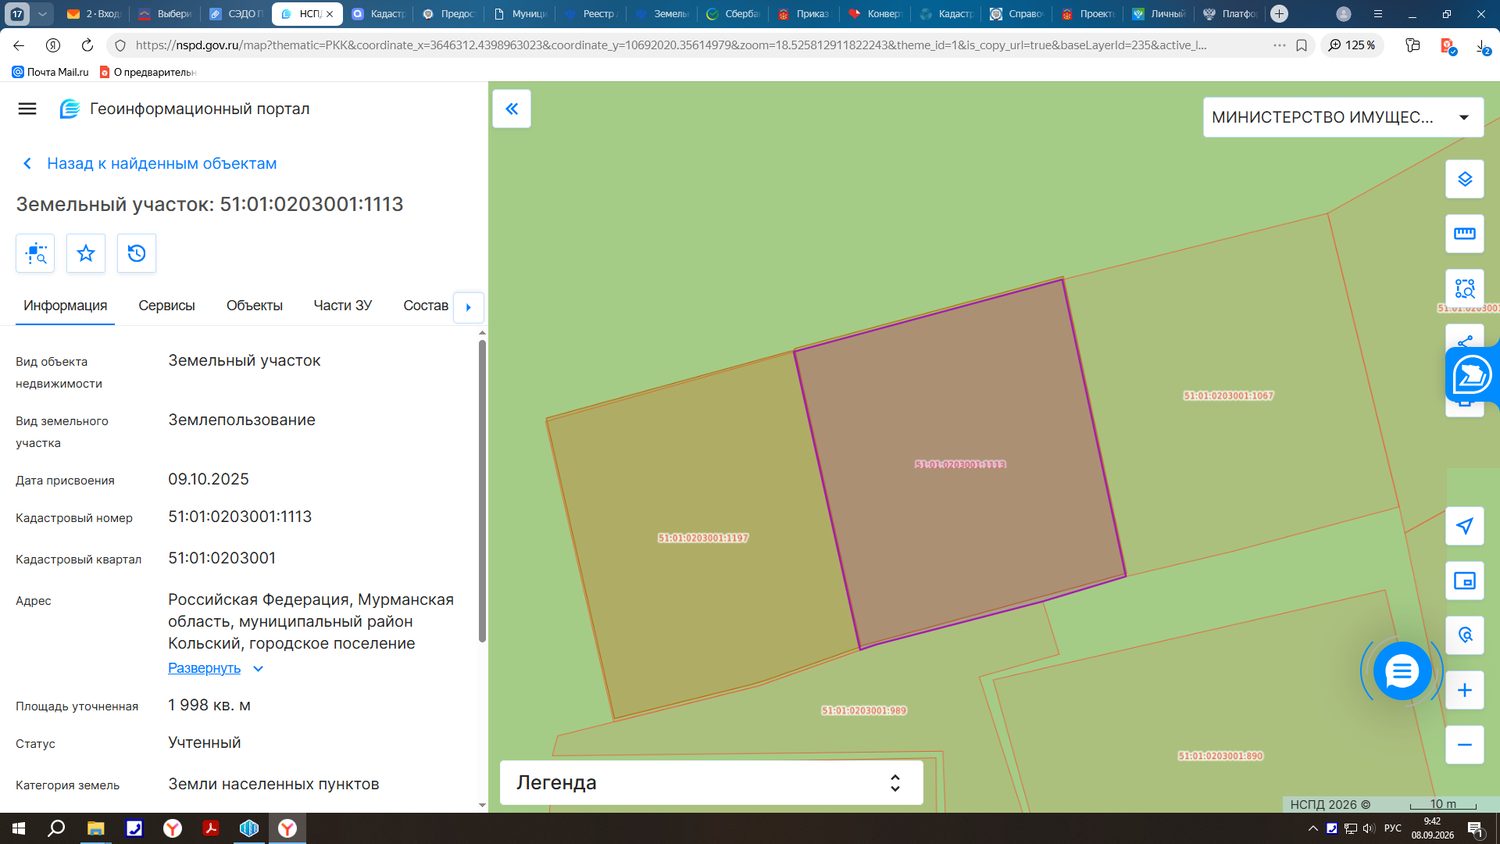Toggle the overview mini-map button
Viewport: 1500px width, 844px height.
(1465, 581)
